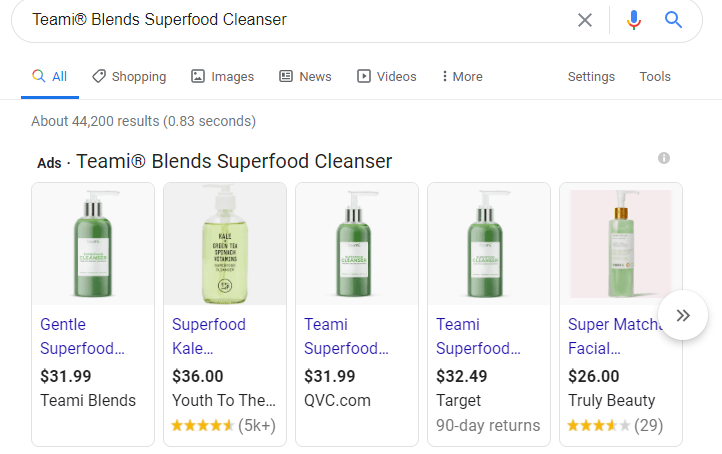
Task: Open the search Tools options
Action: 655,76
